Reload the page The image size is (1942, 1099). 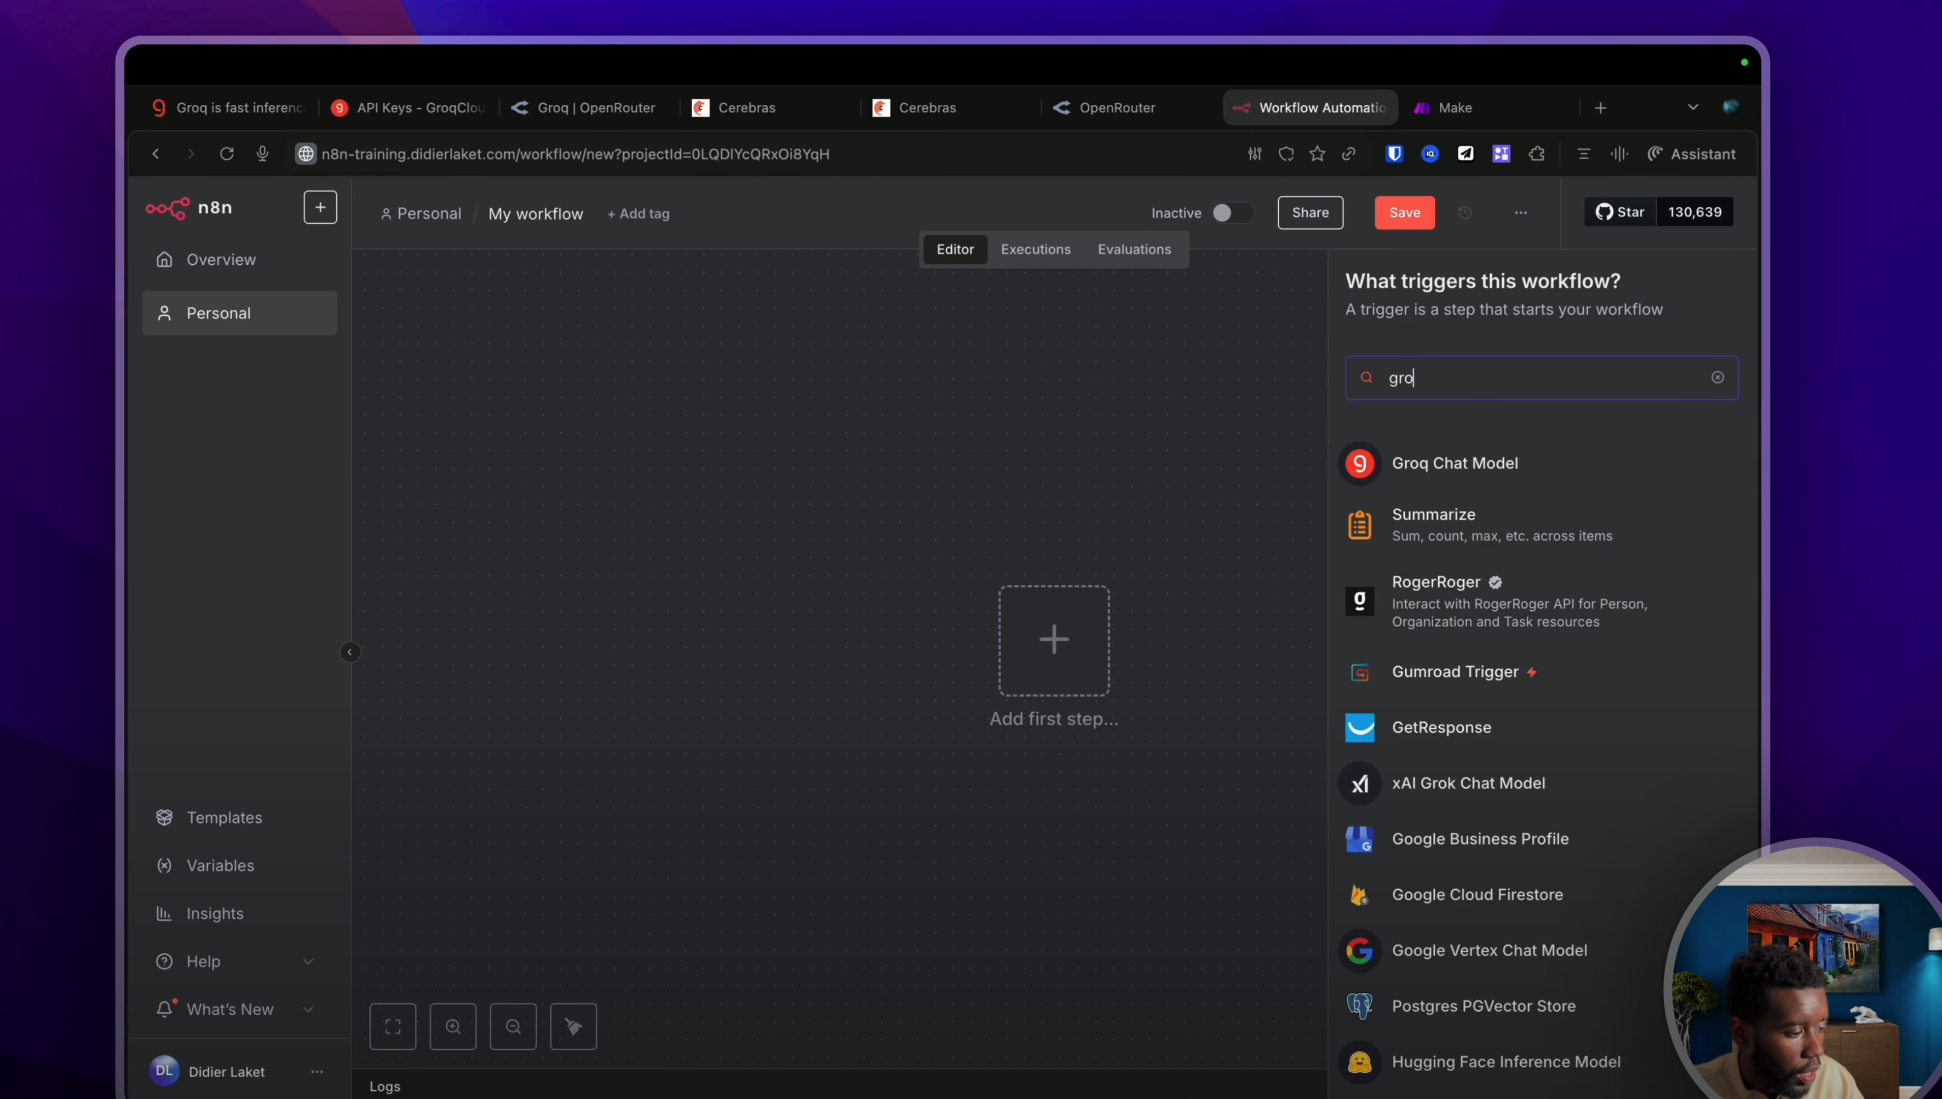click(x=227, y=154)
